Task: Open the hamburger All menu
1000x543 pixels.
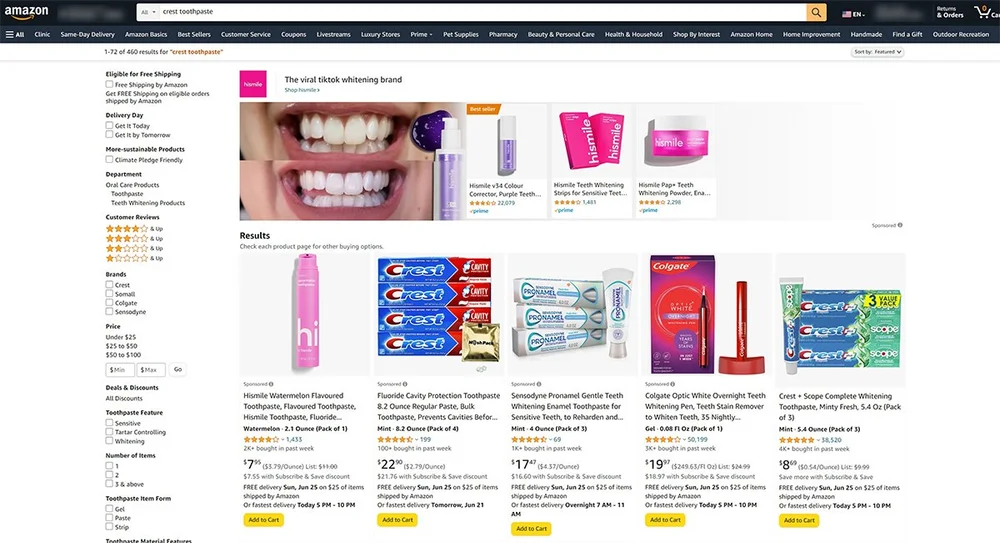Action: click(x=15, y=34)
